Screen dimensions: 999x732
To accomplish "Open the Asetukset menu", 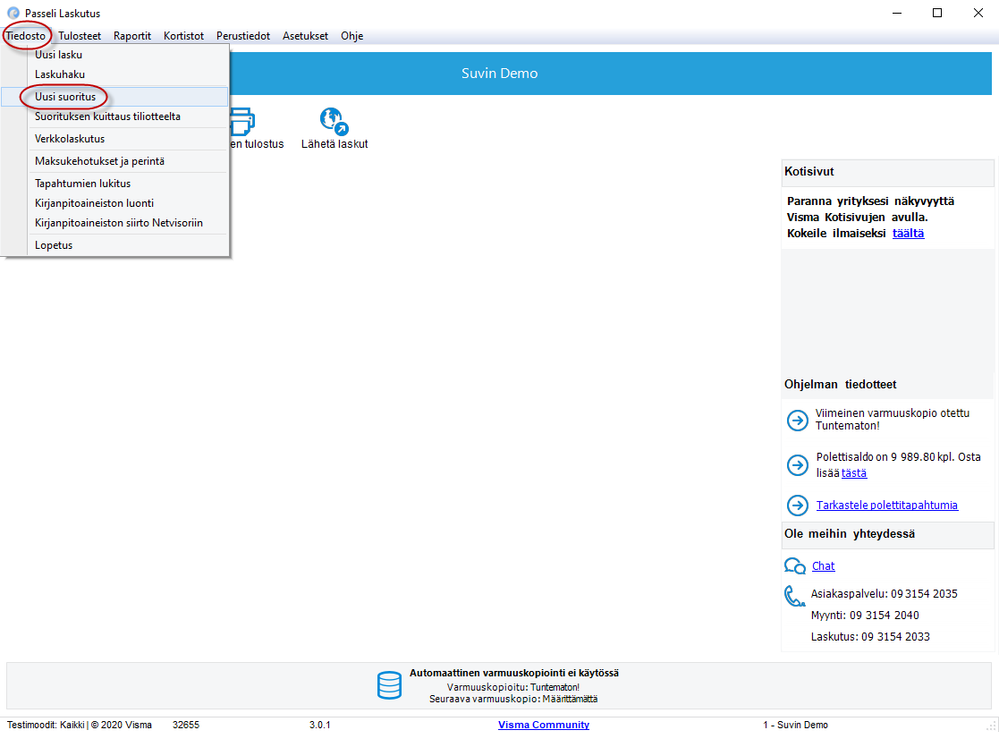I will point(305,36).
